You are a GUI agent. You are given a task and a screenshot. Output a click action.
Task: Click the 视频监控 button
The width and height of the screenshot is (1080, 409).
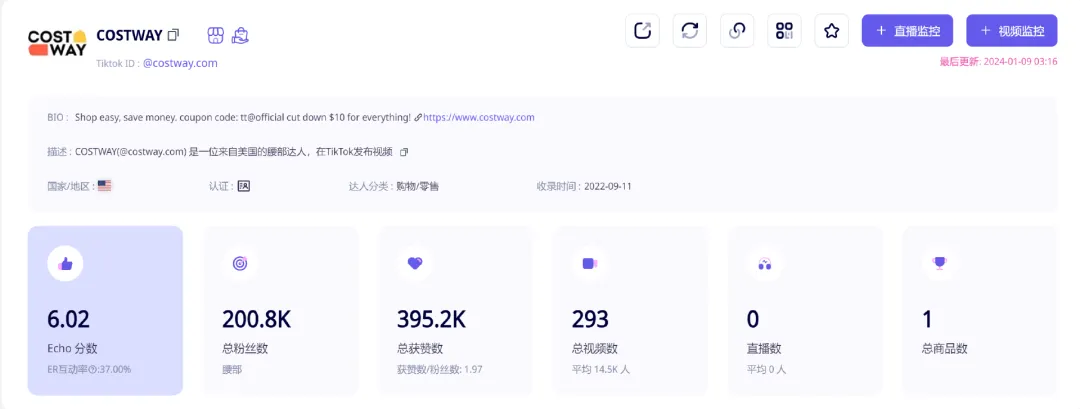click(x=1012, y=31)
